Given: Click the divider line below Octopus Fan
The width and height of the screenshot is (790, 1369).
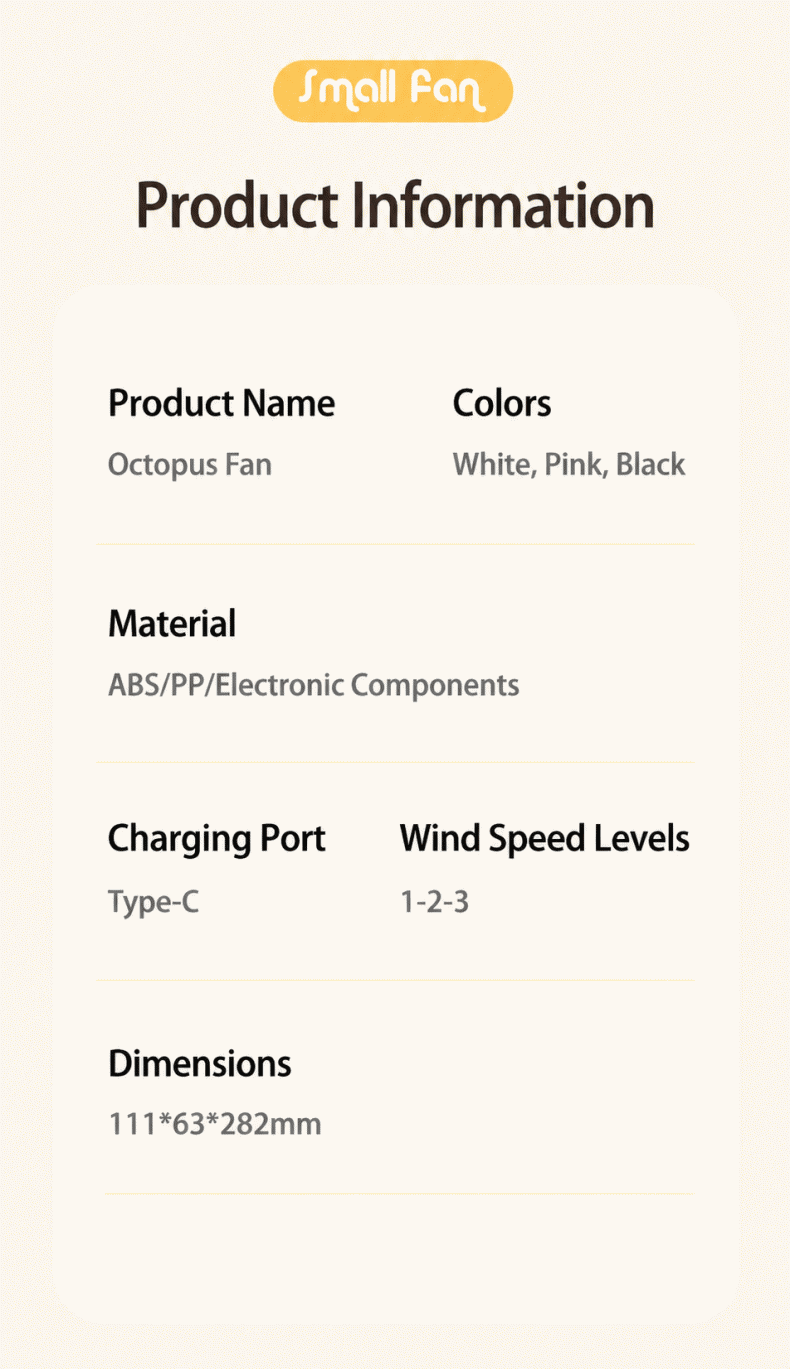Looking at the screenshot, I should click(395, 544).
